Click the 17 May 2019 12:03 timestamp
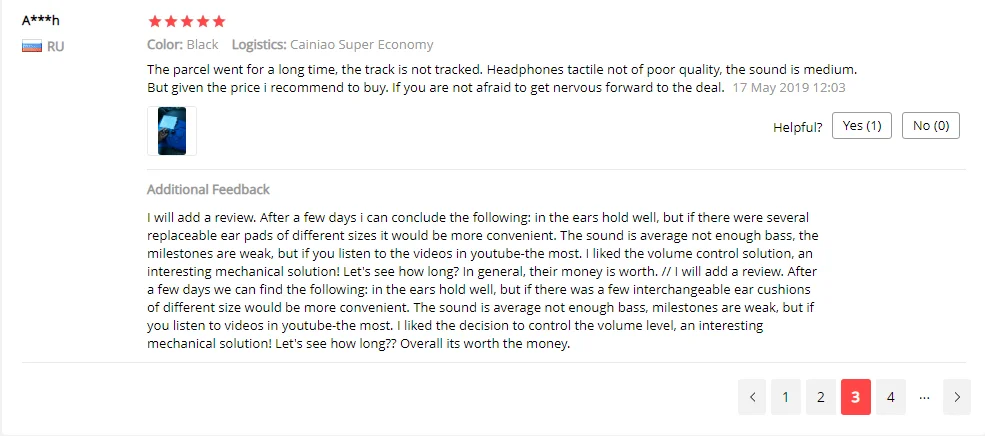Image resolution: width=985 pixels, height=436 pixels. tap(789, 87)
